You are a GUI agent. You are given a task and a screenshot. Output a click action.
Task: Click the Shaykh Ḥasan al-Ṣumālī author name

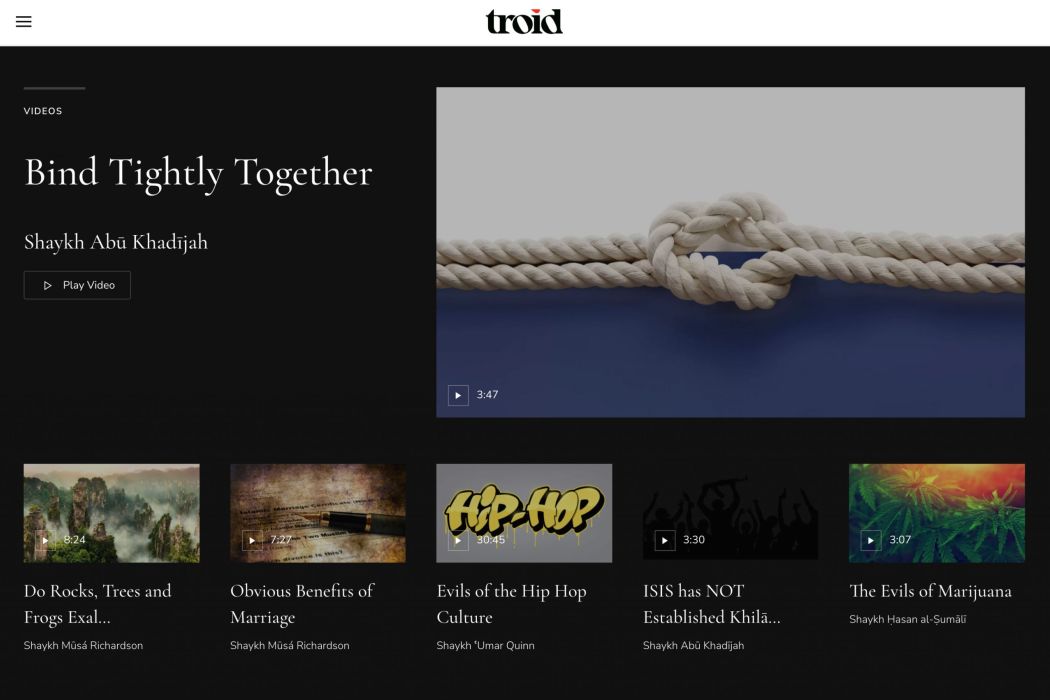pyautogui.click(x=907, y=620)
